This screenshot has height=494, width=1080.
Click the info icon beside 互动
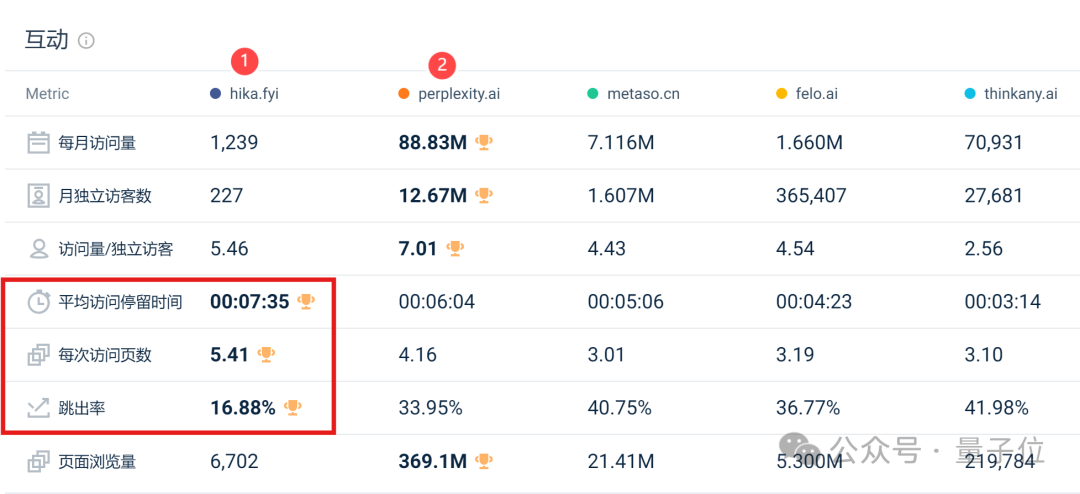86,41
